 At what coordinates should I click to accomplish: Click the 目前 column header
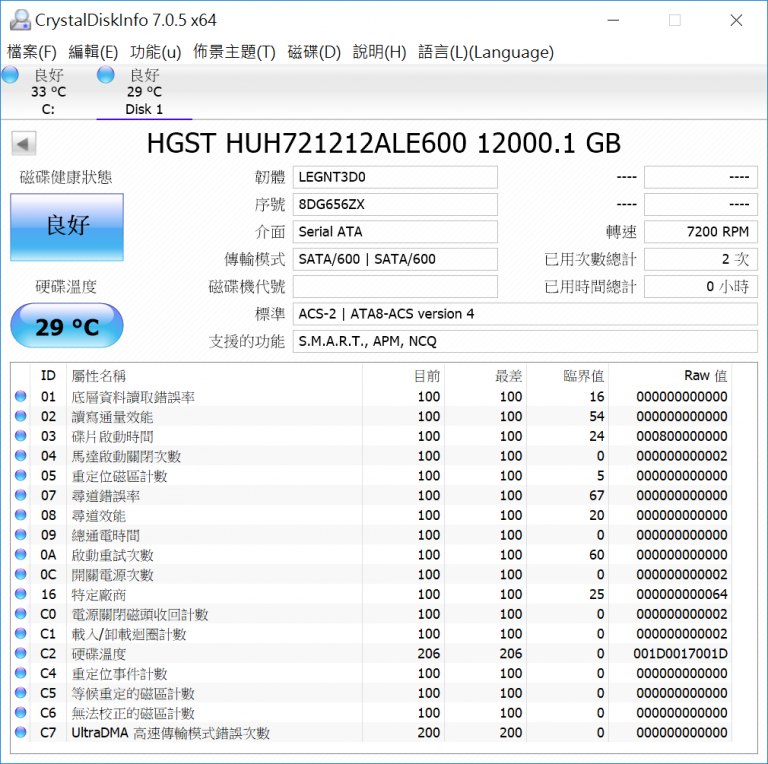(x=427, y=376)
